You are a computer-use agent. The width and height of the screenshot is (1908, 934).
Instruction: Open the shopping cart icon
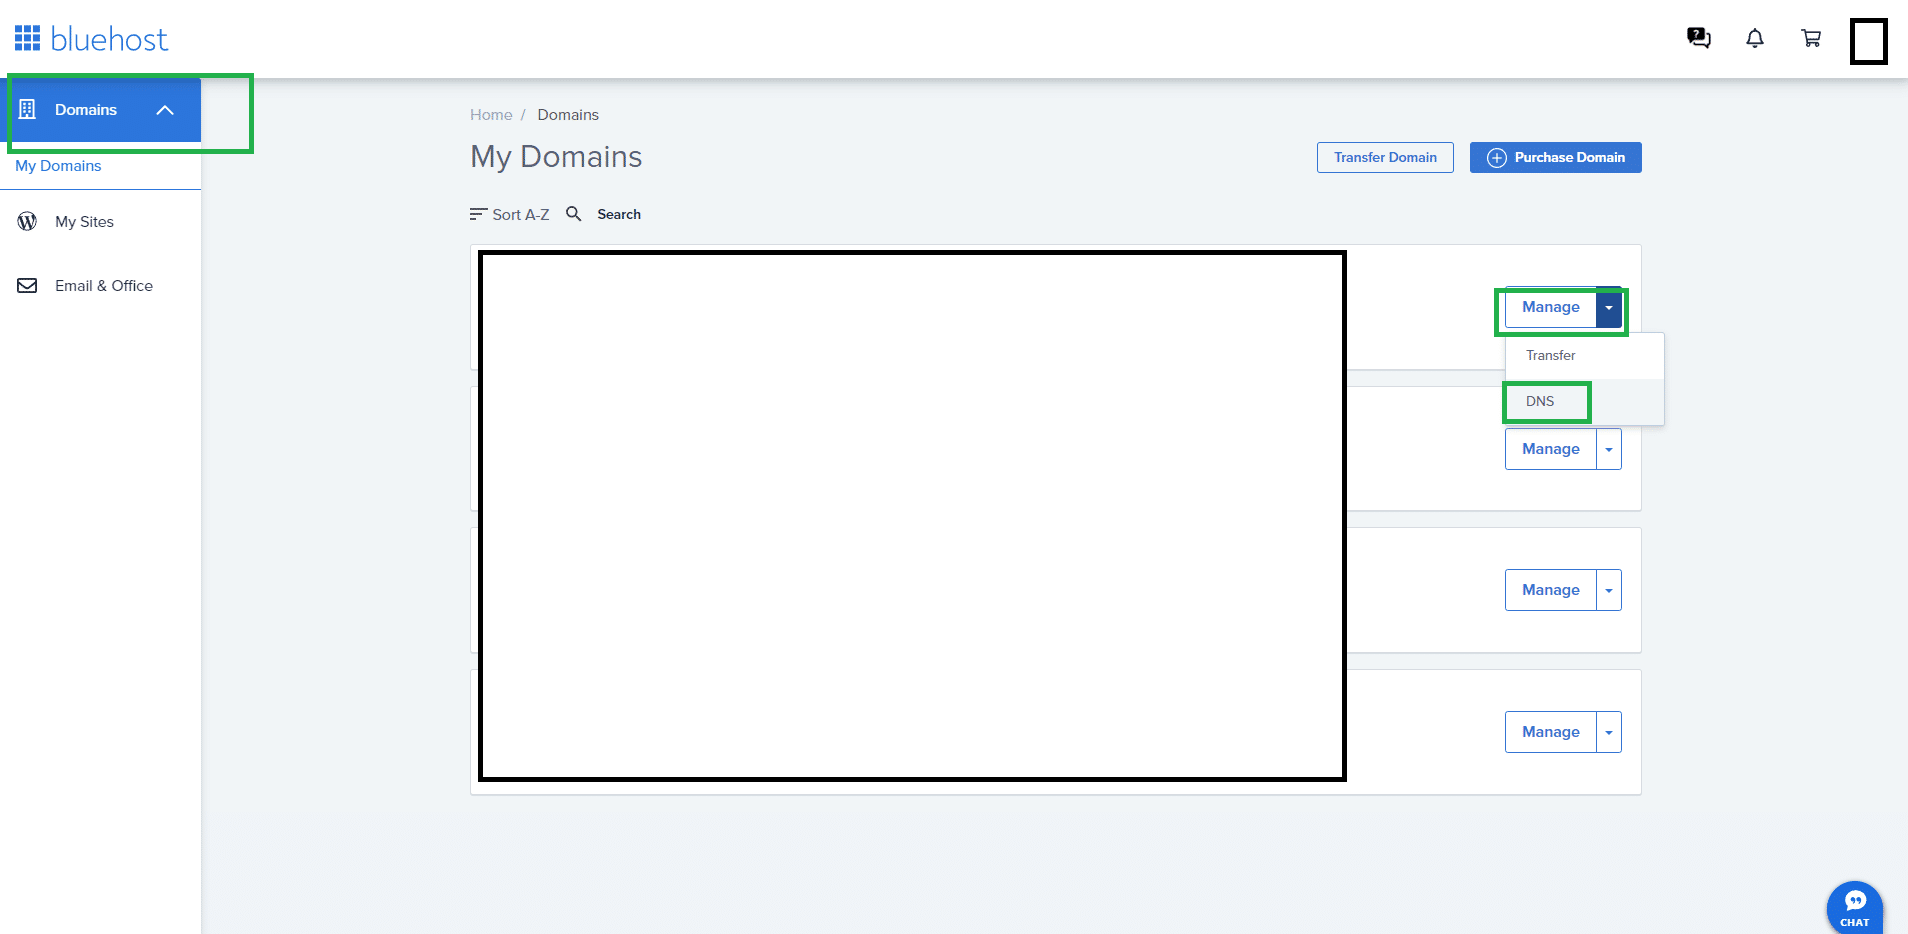1810,38
